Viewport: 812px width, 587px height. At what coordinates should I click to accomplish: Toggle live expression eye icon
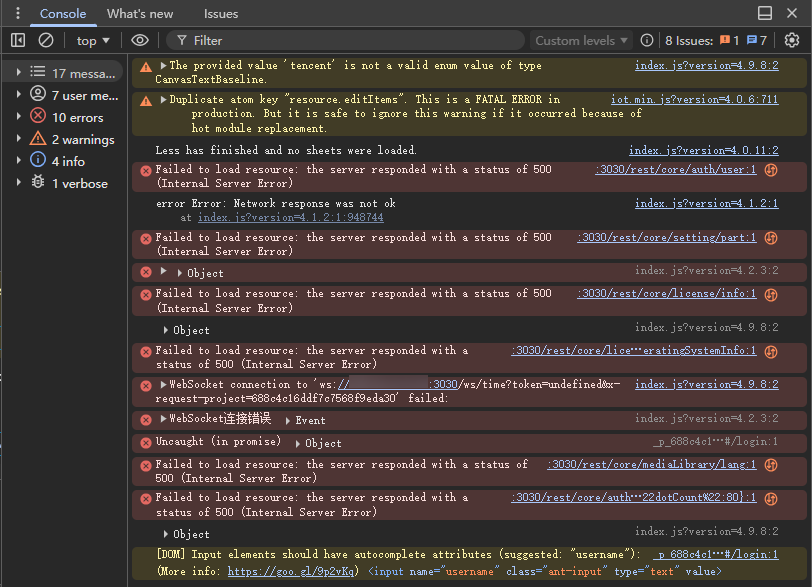point(140,40)
